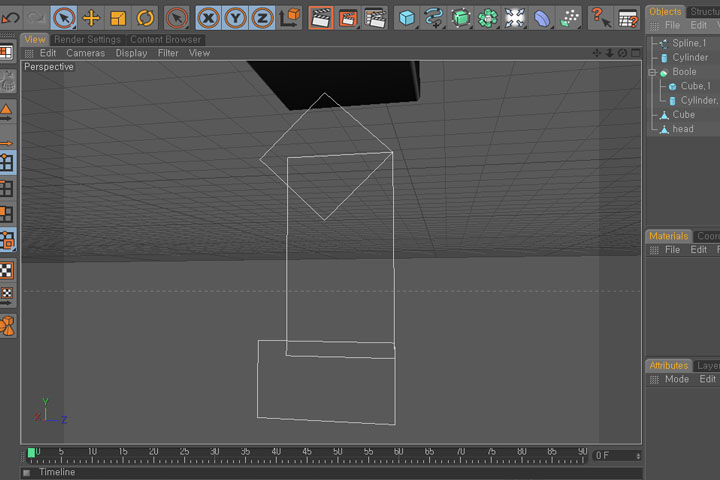720x480 pixels.
Task: Switch to the Render Settings tab
Action: [87, 40]
